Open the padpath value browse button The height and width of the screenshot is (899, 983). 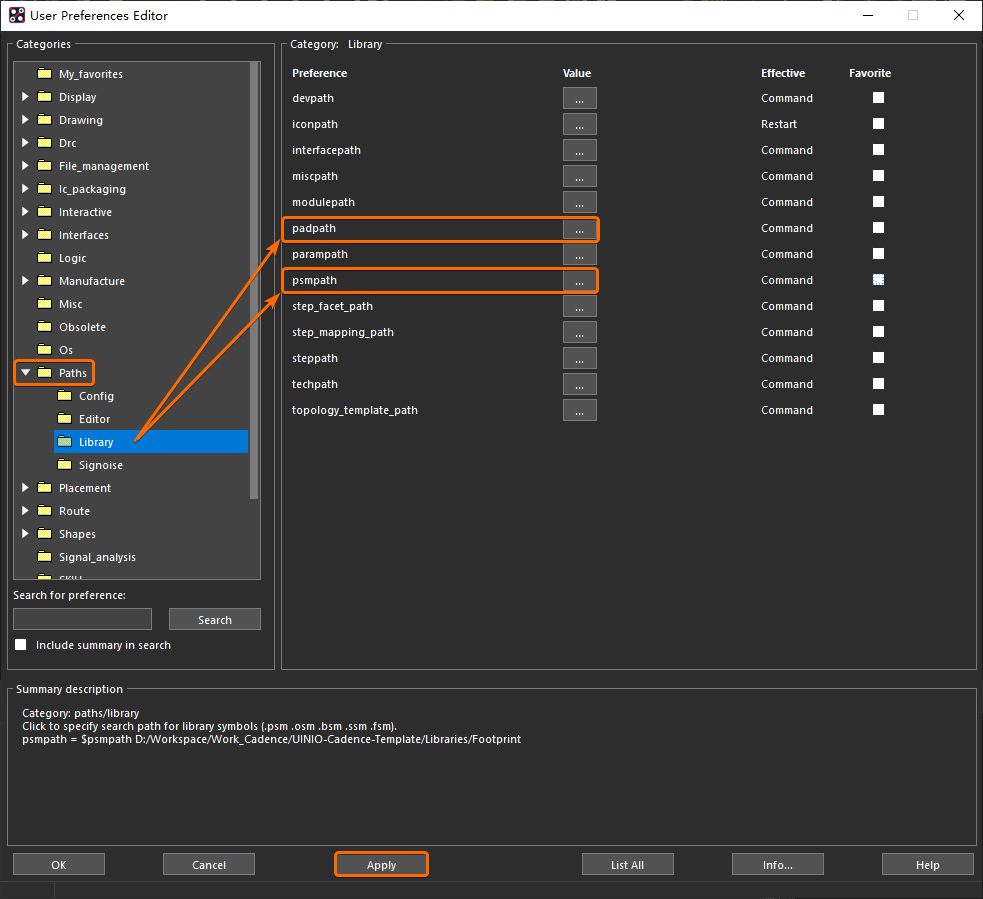[579, 229]
